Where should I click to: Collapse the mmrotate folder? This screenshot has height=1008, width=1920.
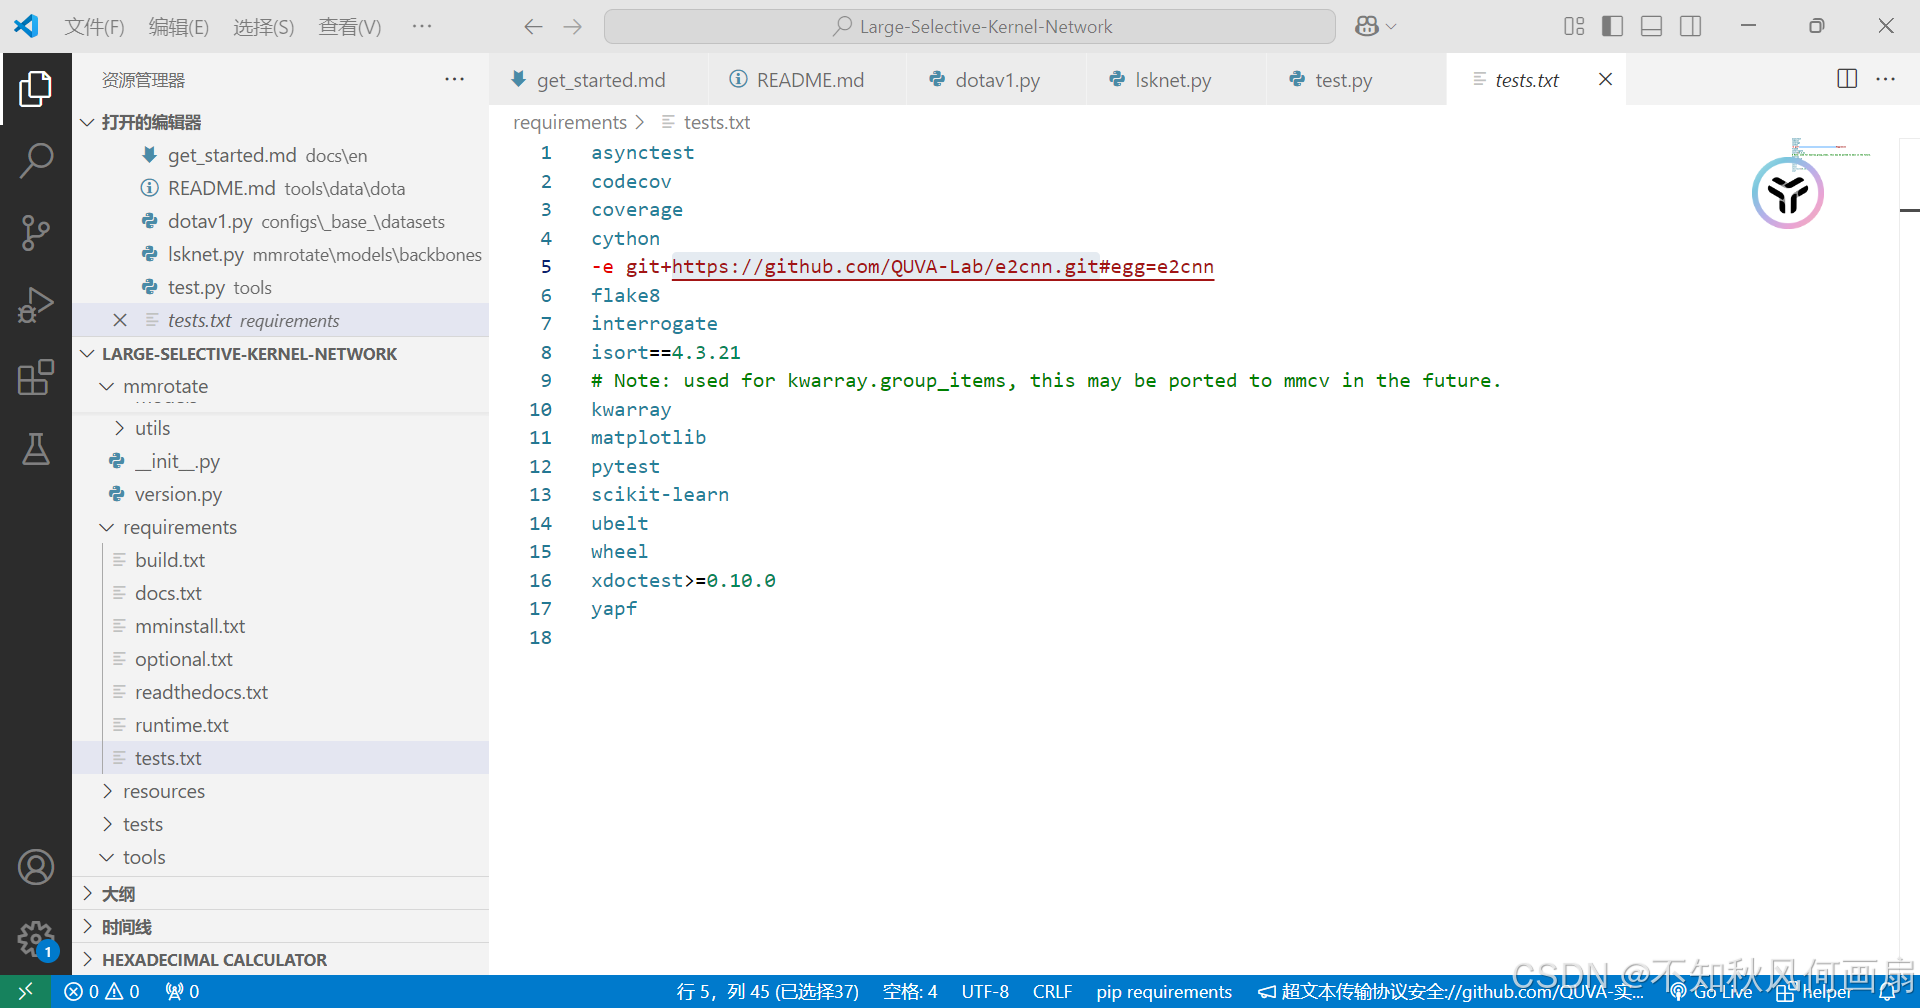280,386
